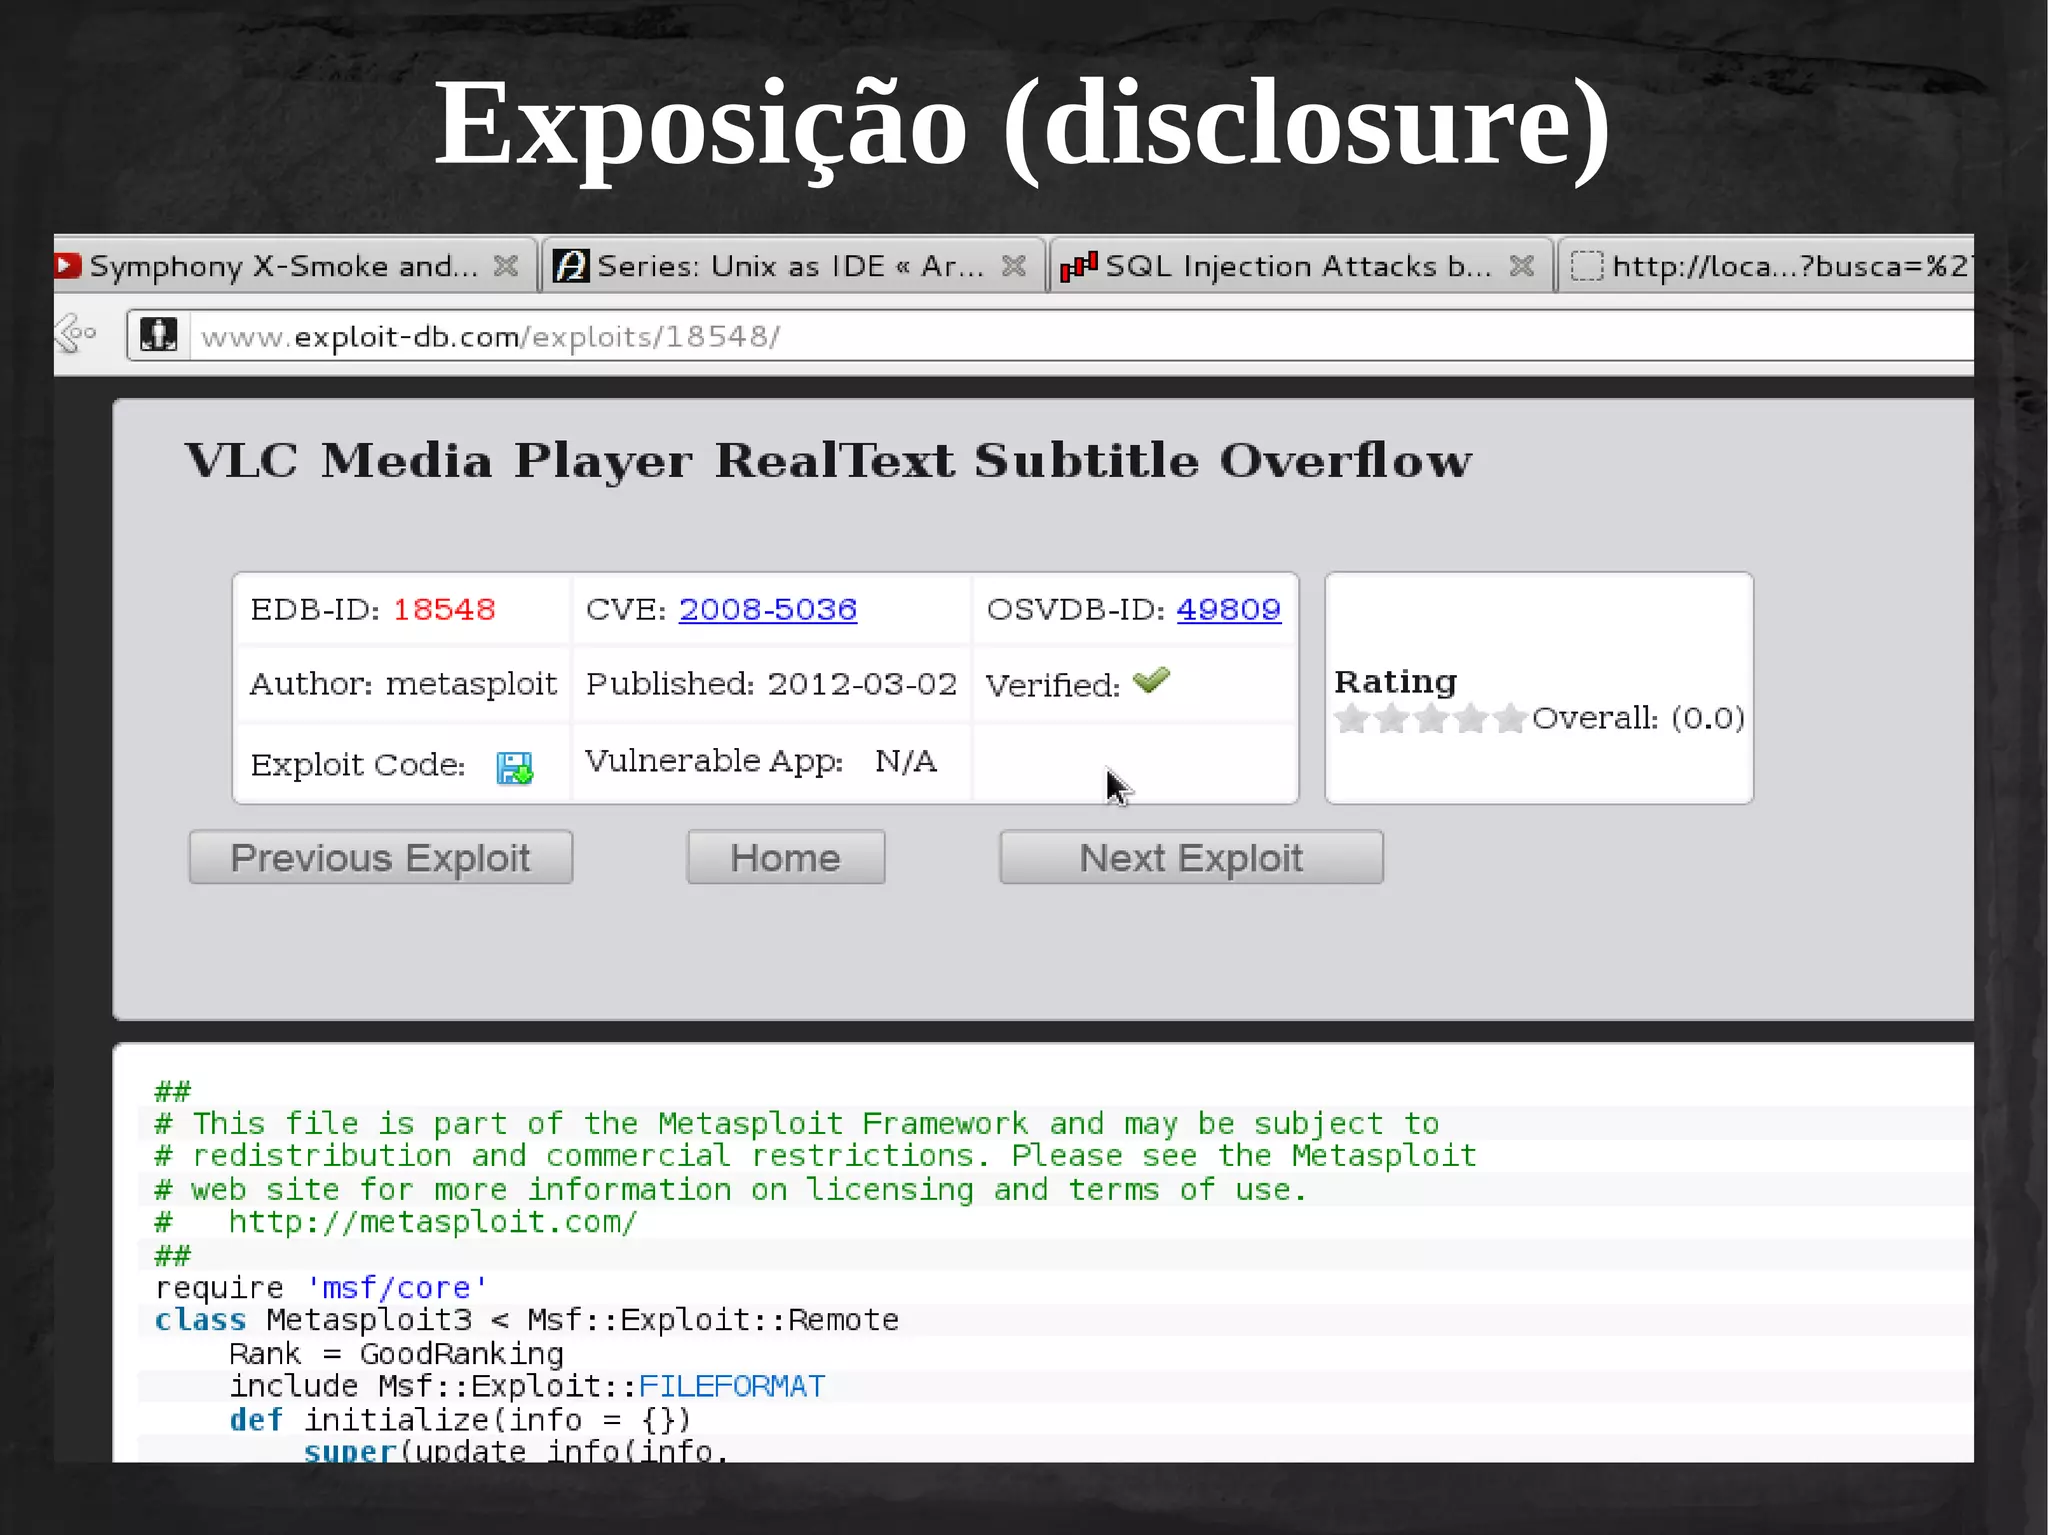Click the Arabesque favicon on second tab
This screenshot has width=2048, height=1535.
[x=571, y=266]
